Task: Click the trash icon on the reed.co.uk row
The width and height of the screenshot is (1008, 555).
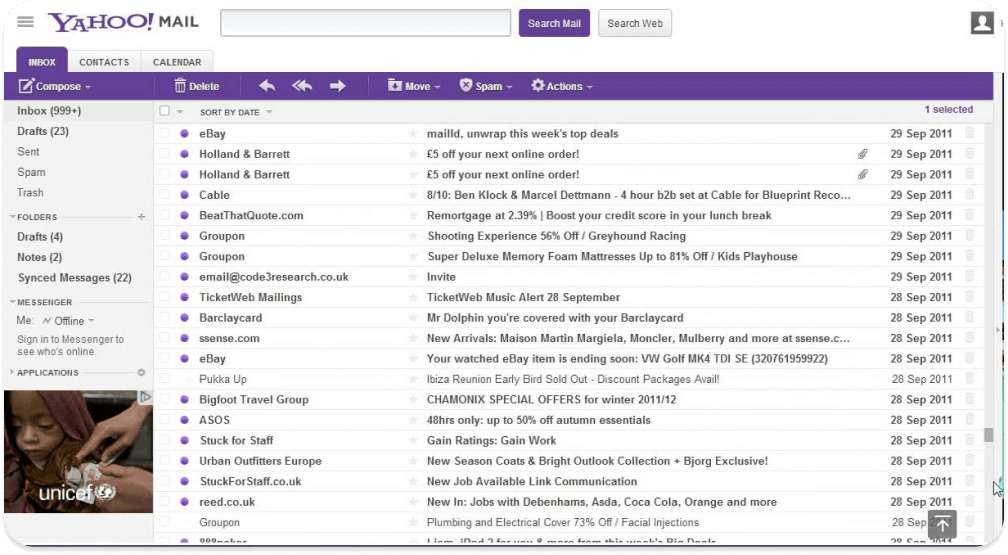Action: (969, 502)
